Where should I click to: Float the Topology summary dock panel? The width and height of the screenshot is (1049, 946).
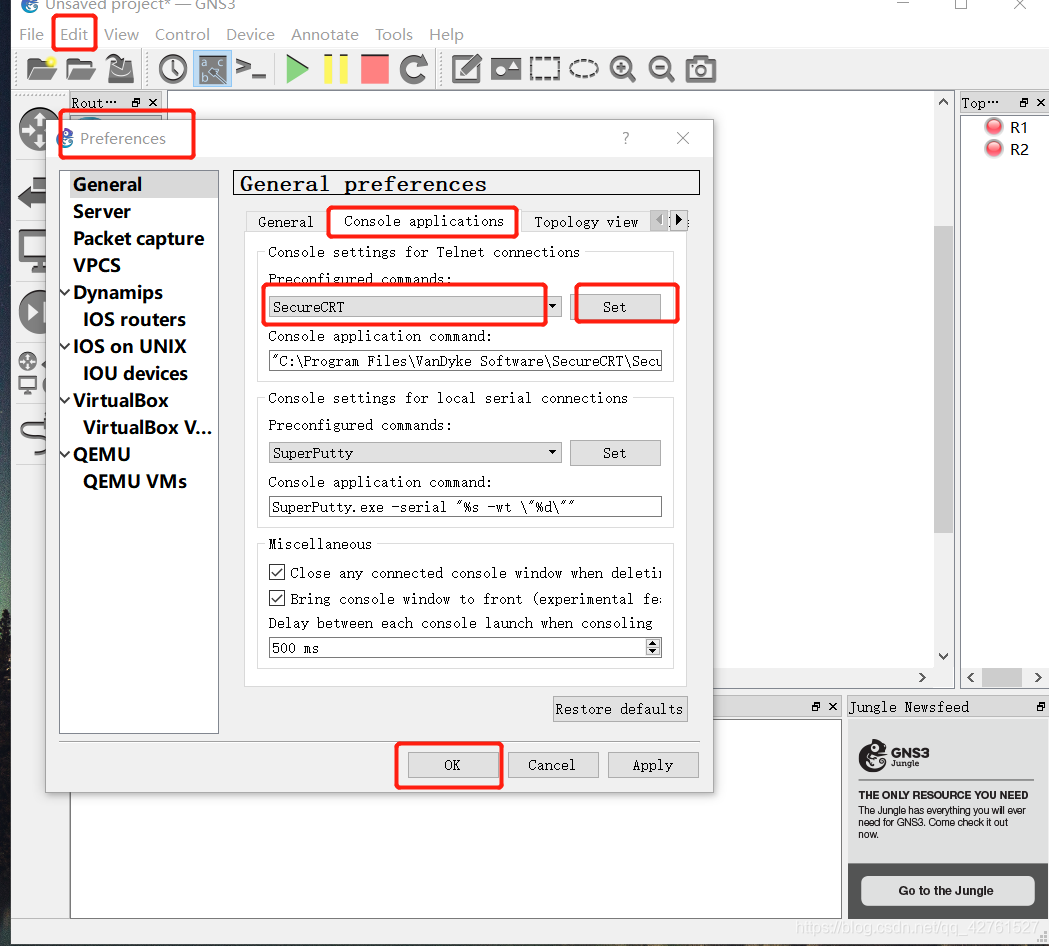[x=1024, y=102]
